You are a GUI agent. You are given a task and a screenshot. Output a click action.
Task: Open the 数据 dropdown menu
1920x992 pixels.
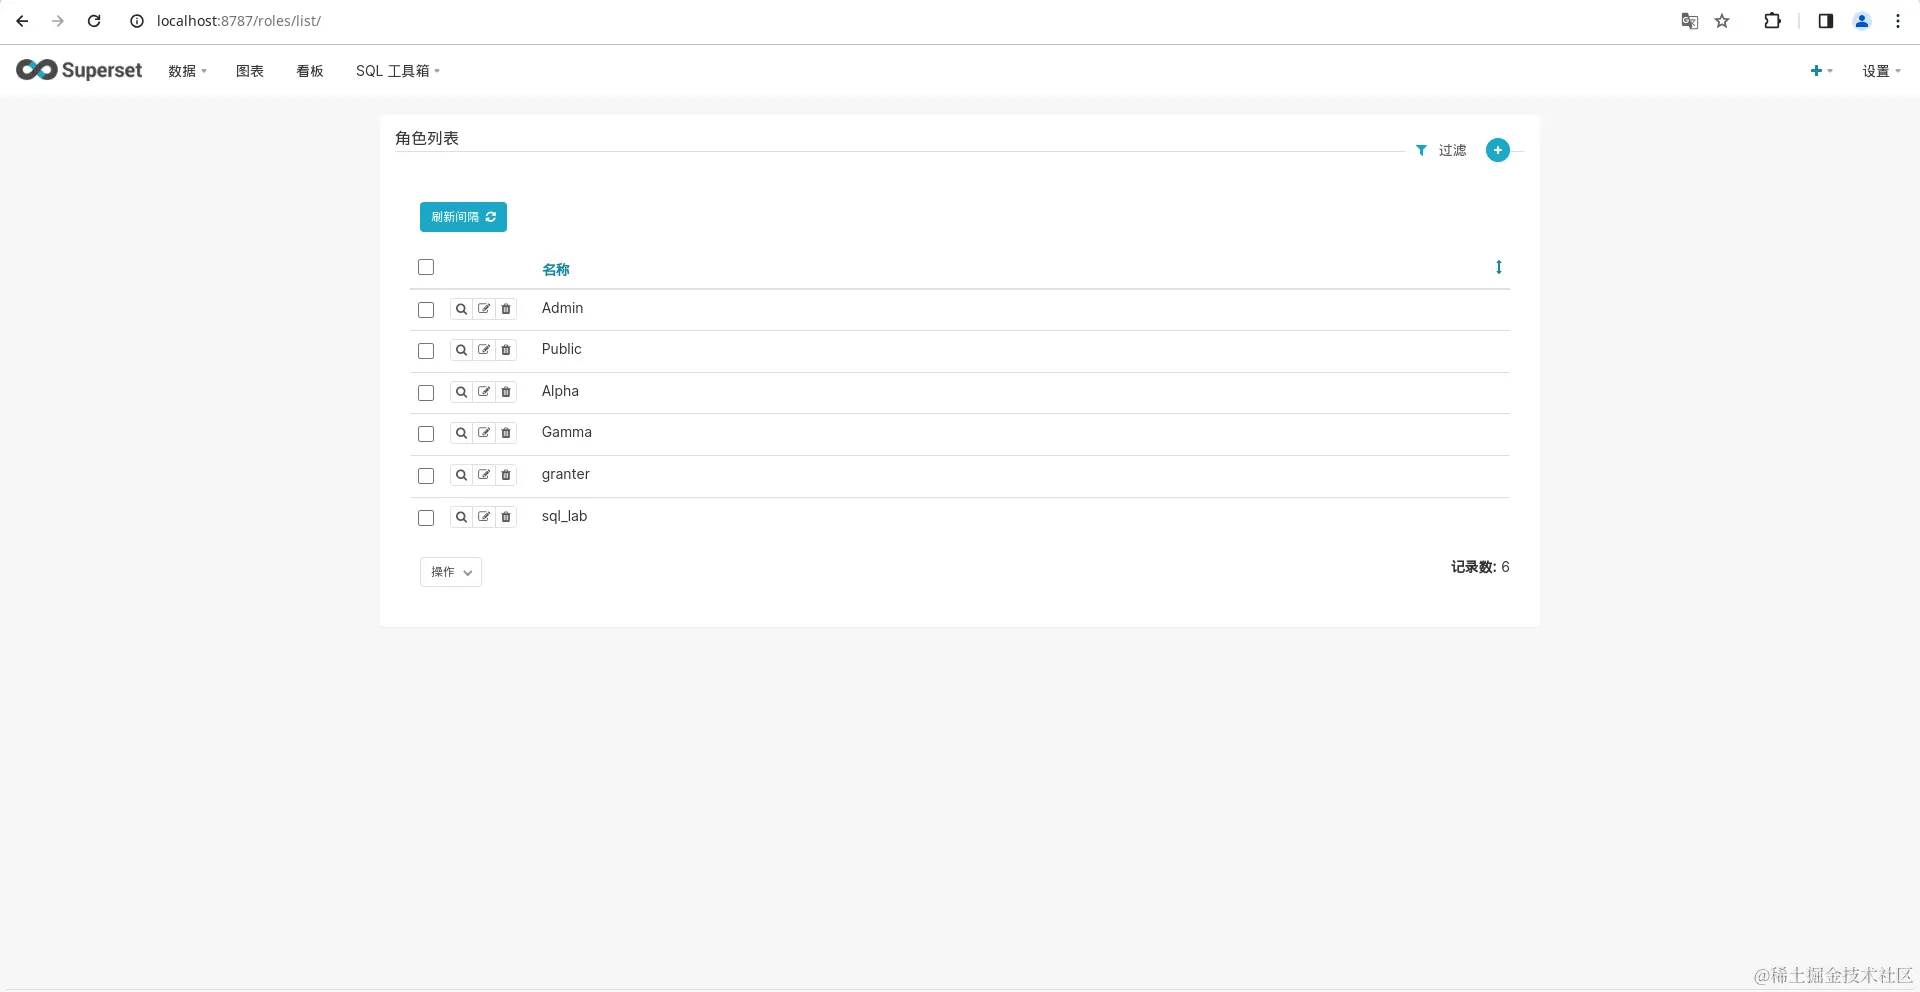click(187, 71)
